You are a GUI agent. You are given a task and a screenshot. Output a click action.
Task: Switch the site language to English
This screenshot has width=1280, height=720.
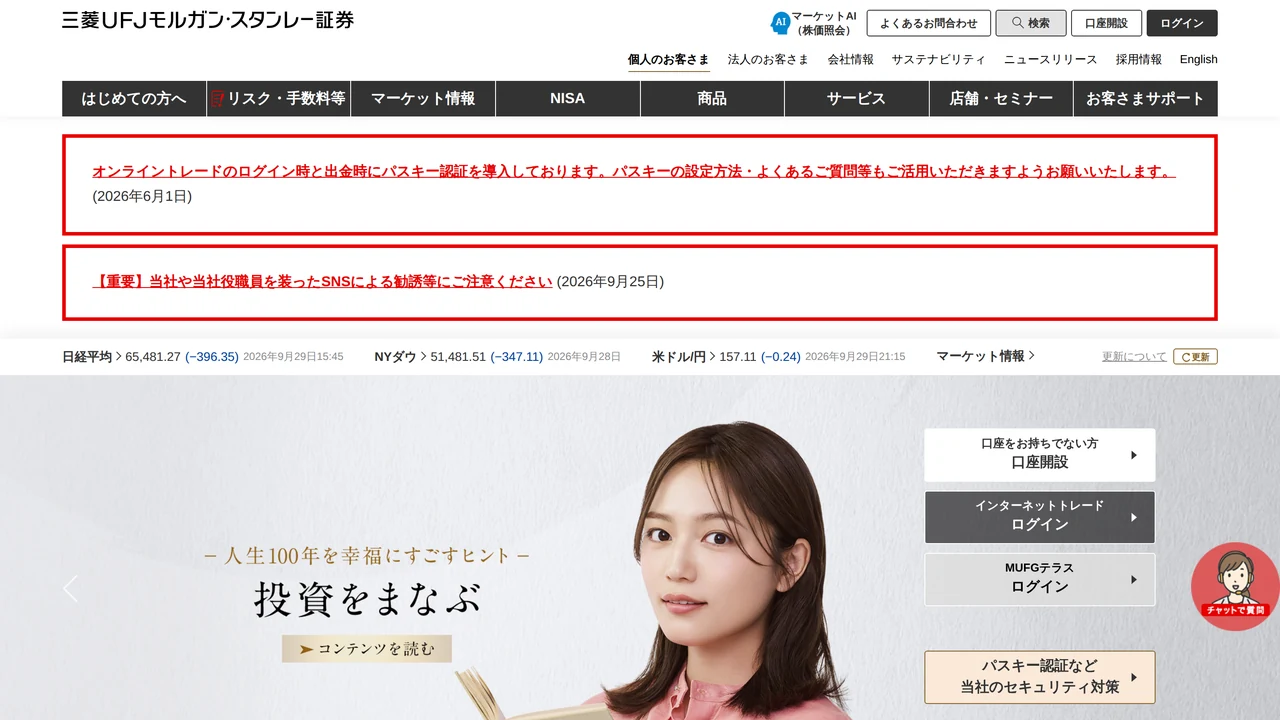tap(1199, 60)
